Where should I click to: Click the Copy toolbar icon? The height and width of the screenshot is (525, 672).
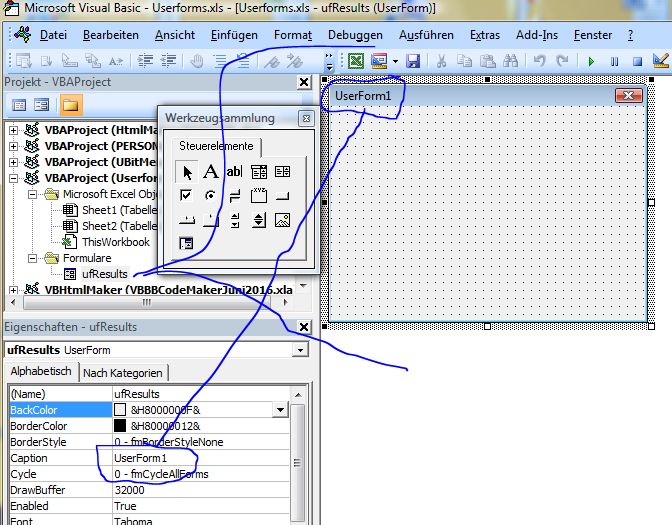465,61
